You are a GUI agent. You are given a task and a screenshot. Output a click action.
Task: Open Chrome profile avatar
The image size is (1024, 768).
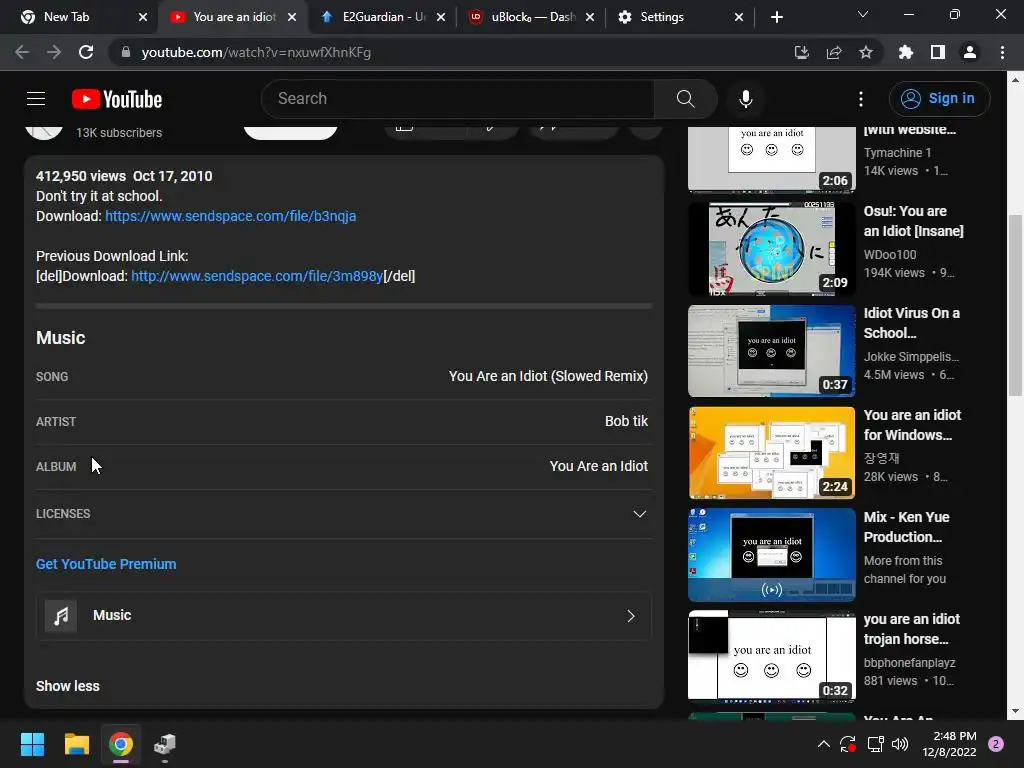(x=970, y=52)
